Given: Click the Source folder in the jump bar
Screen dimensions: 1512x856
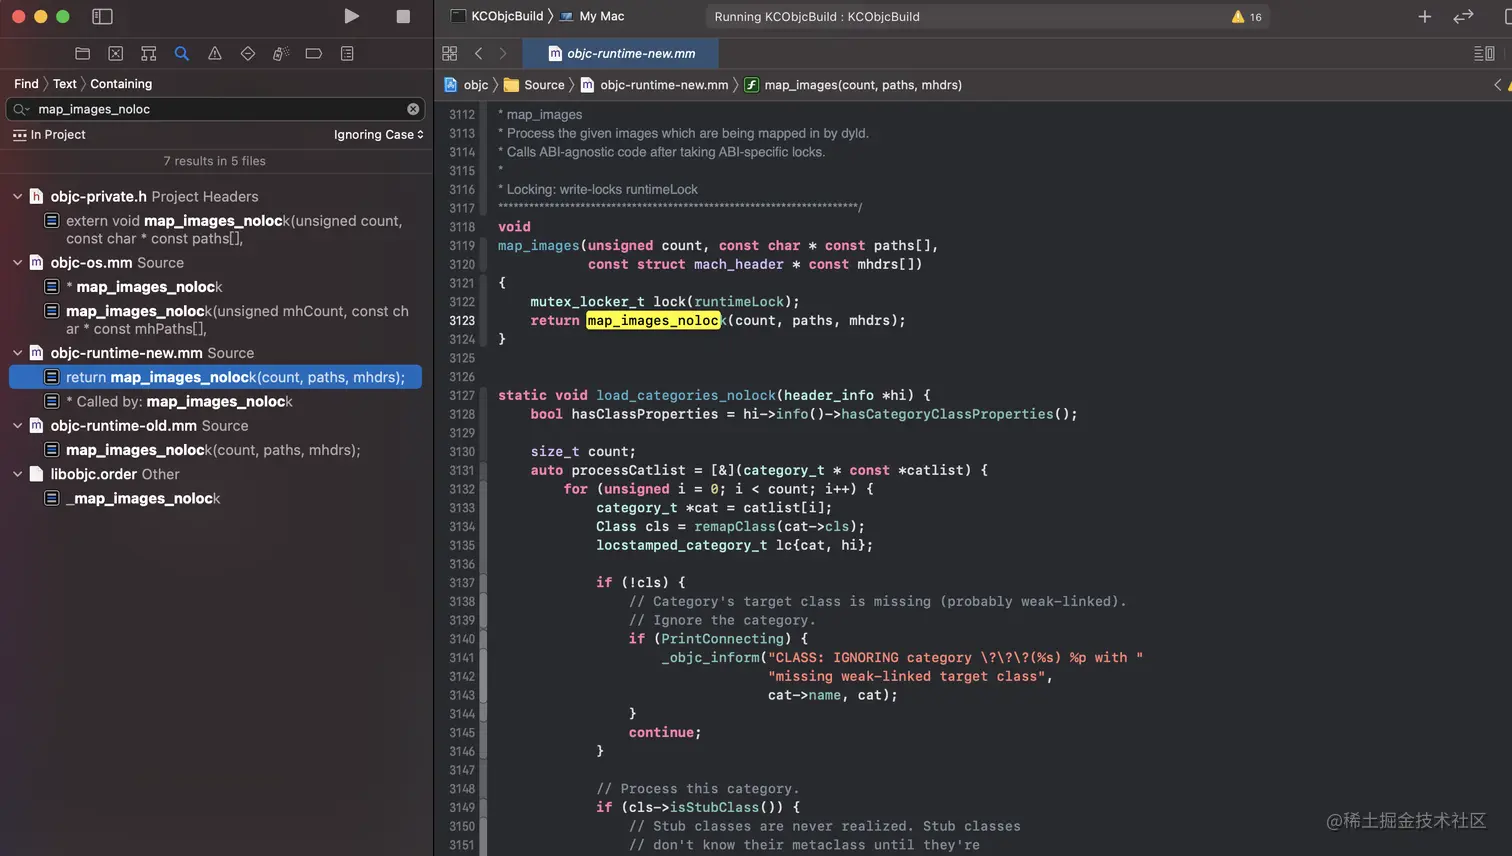Looking at the screenshot, I should 534,85.
